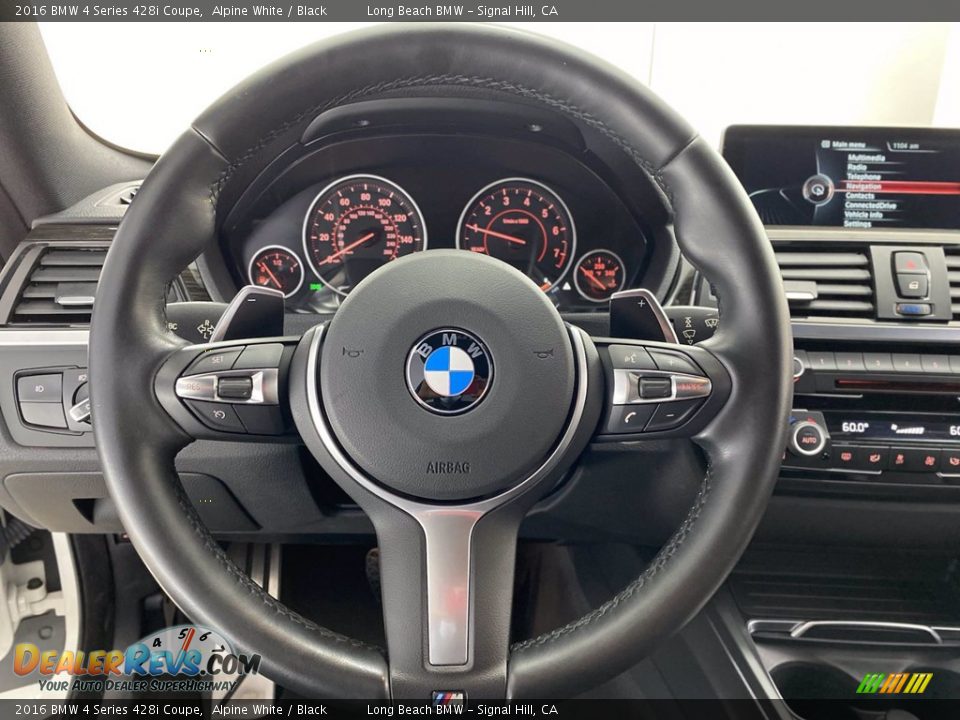Tap the fuel level gauge
Viewport: 960px width, 720px height.
[x=276, y=271]
